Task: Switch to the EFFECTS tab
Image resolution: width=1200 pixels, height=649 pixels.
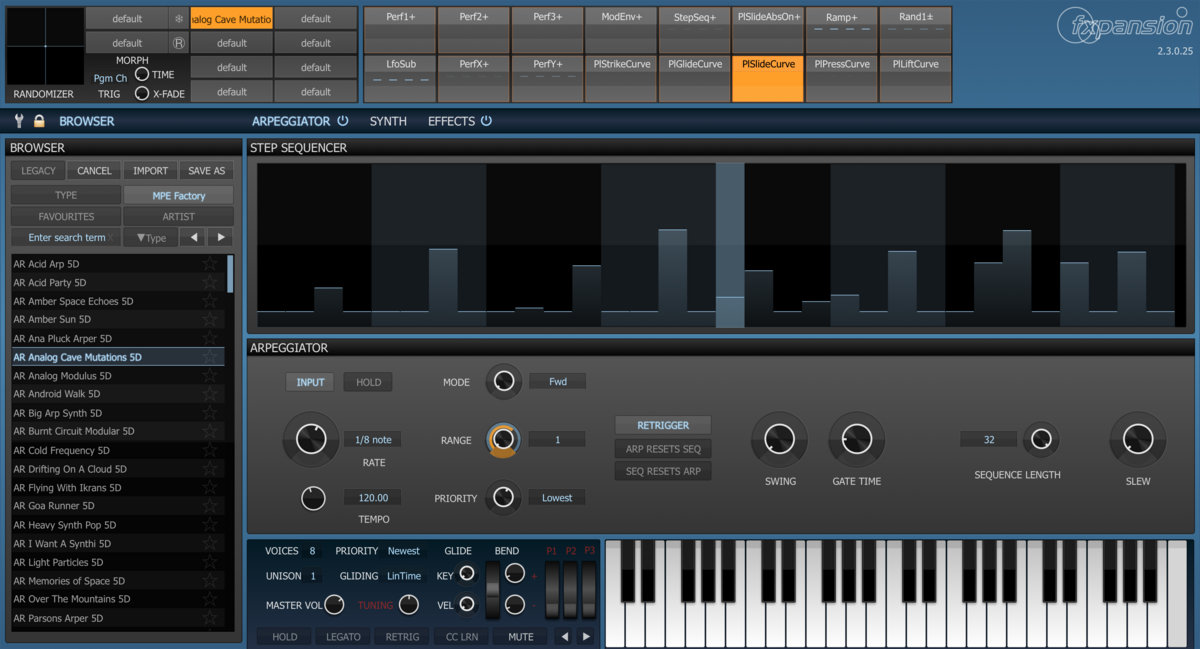Action: [x=451, y=121]
